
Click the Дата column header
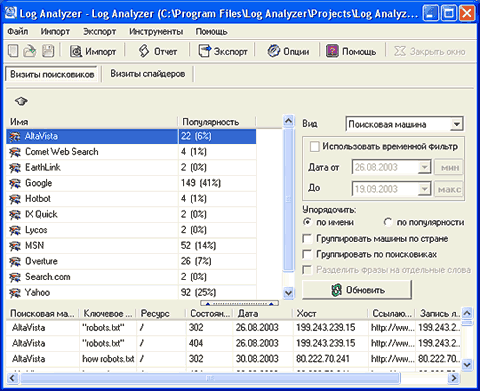pos(263,314)
